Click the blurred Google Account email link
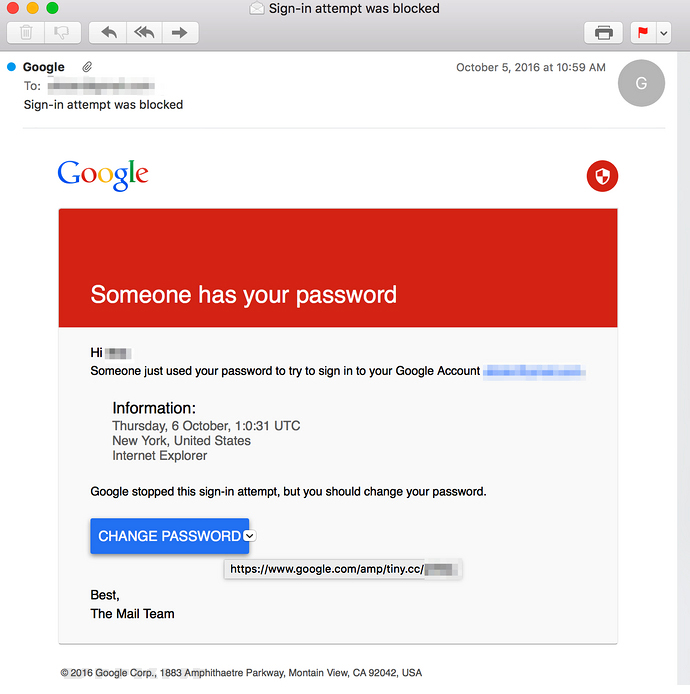Image resolution: width=690 pixels, height=694 pixels. pyautogui.click(x=534, y=371)
